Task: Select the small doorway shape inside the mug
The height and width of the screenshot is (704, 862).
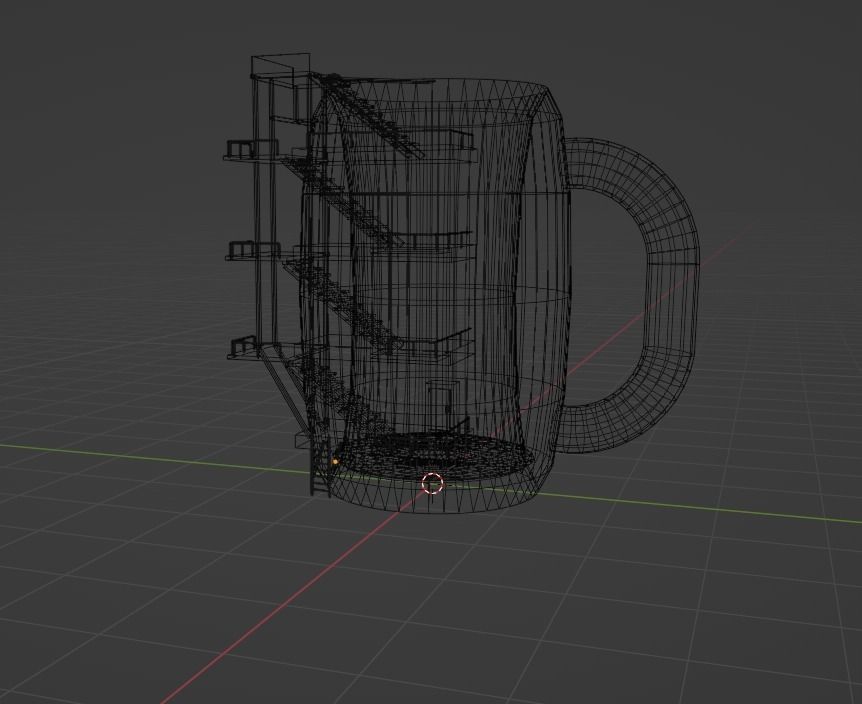Action: (438, 405)
